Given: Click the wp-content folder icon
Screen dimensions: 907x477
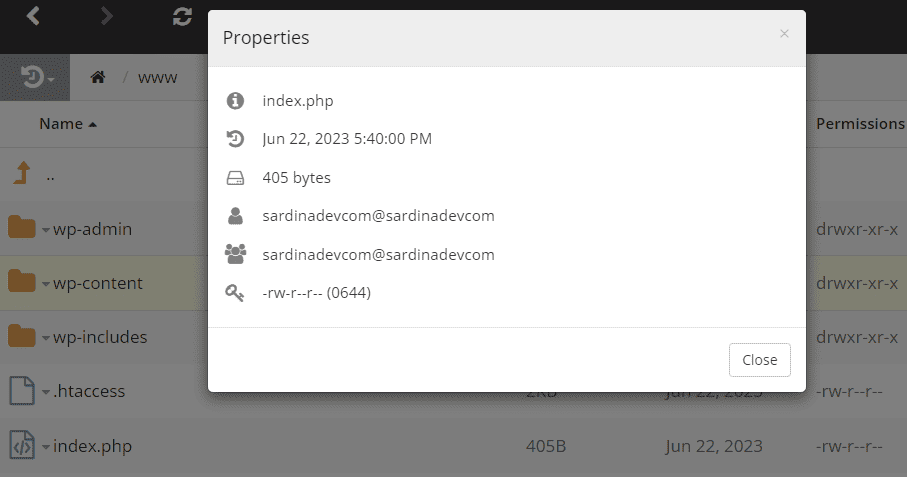Looking at the screenshot, I should pos(21,283).
